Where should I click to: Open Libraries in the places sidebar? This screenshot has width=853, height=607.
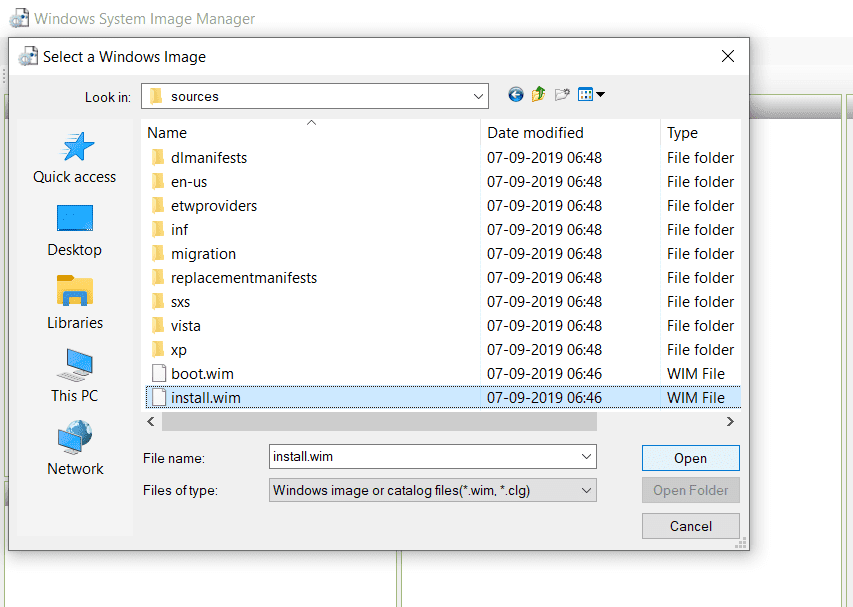click(x=75, y=303)
